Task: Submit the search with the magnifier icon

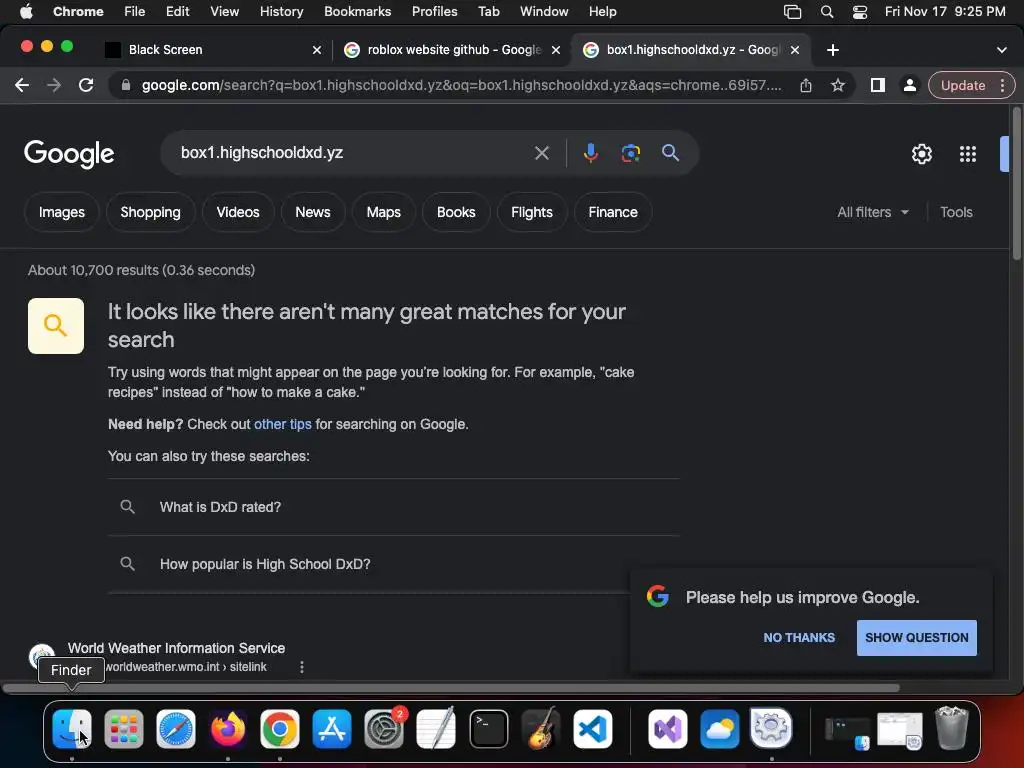Action: point(670,153)
